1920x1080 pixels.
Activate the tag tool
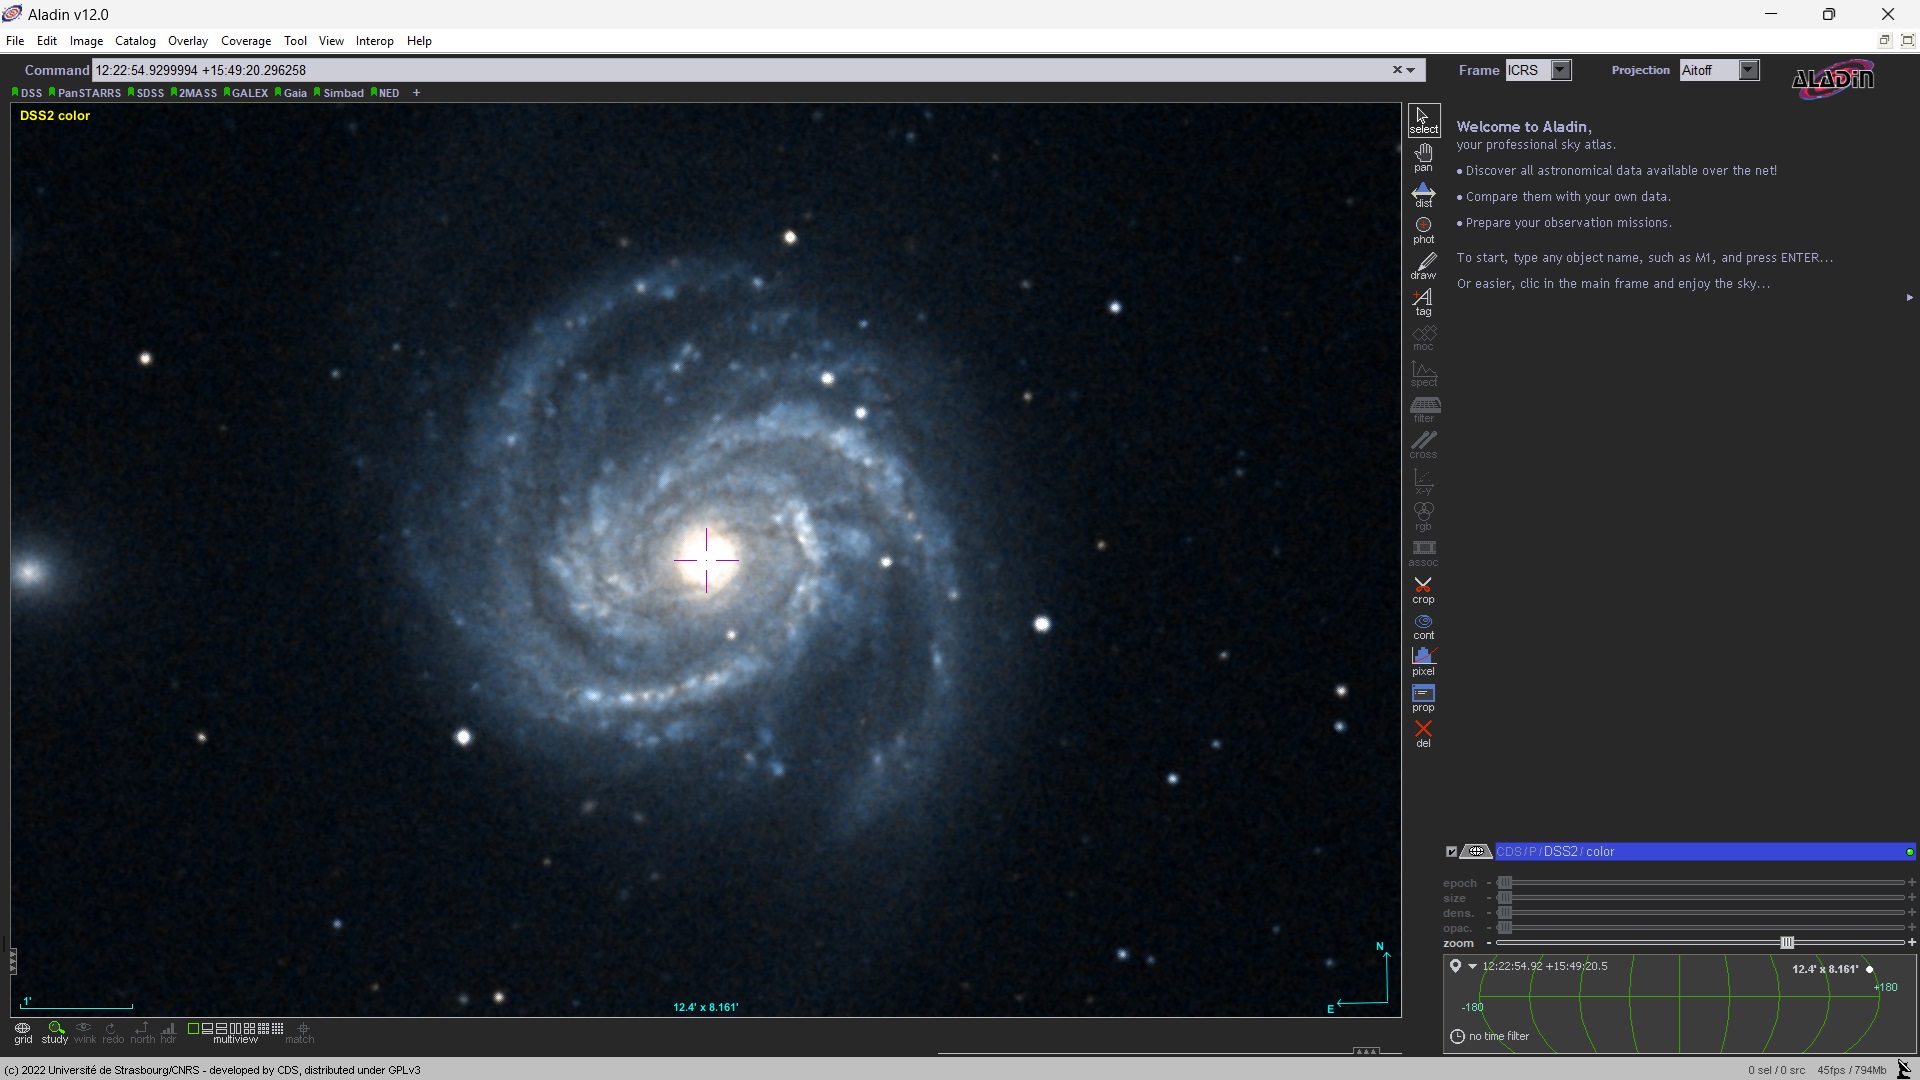[1423, 301]
